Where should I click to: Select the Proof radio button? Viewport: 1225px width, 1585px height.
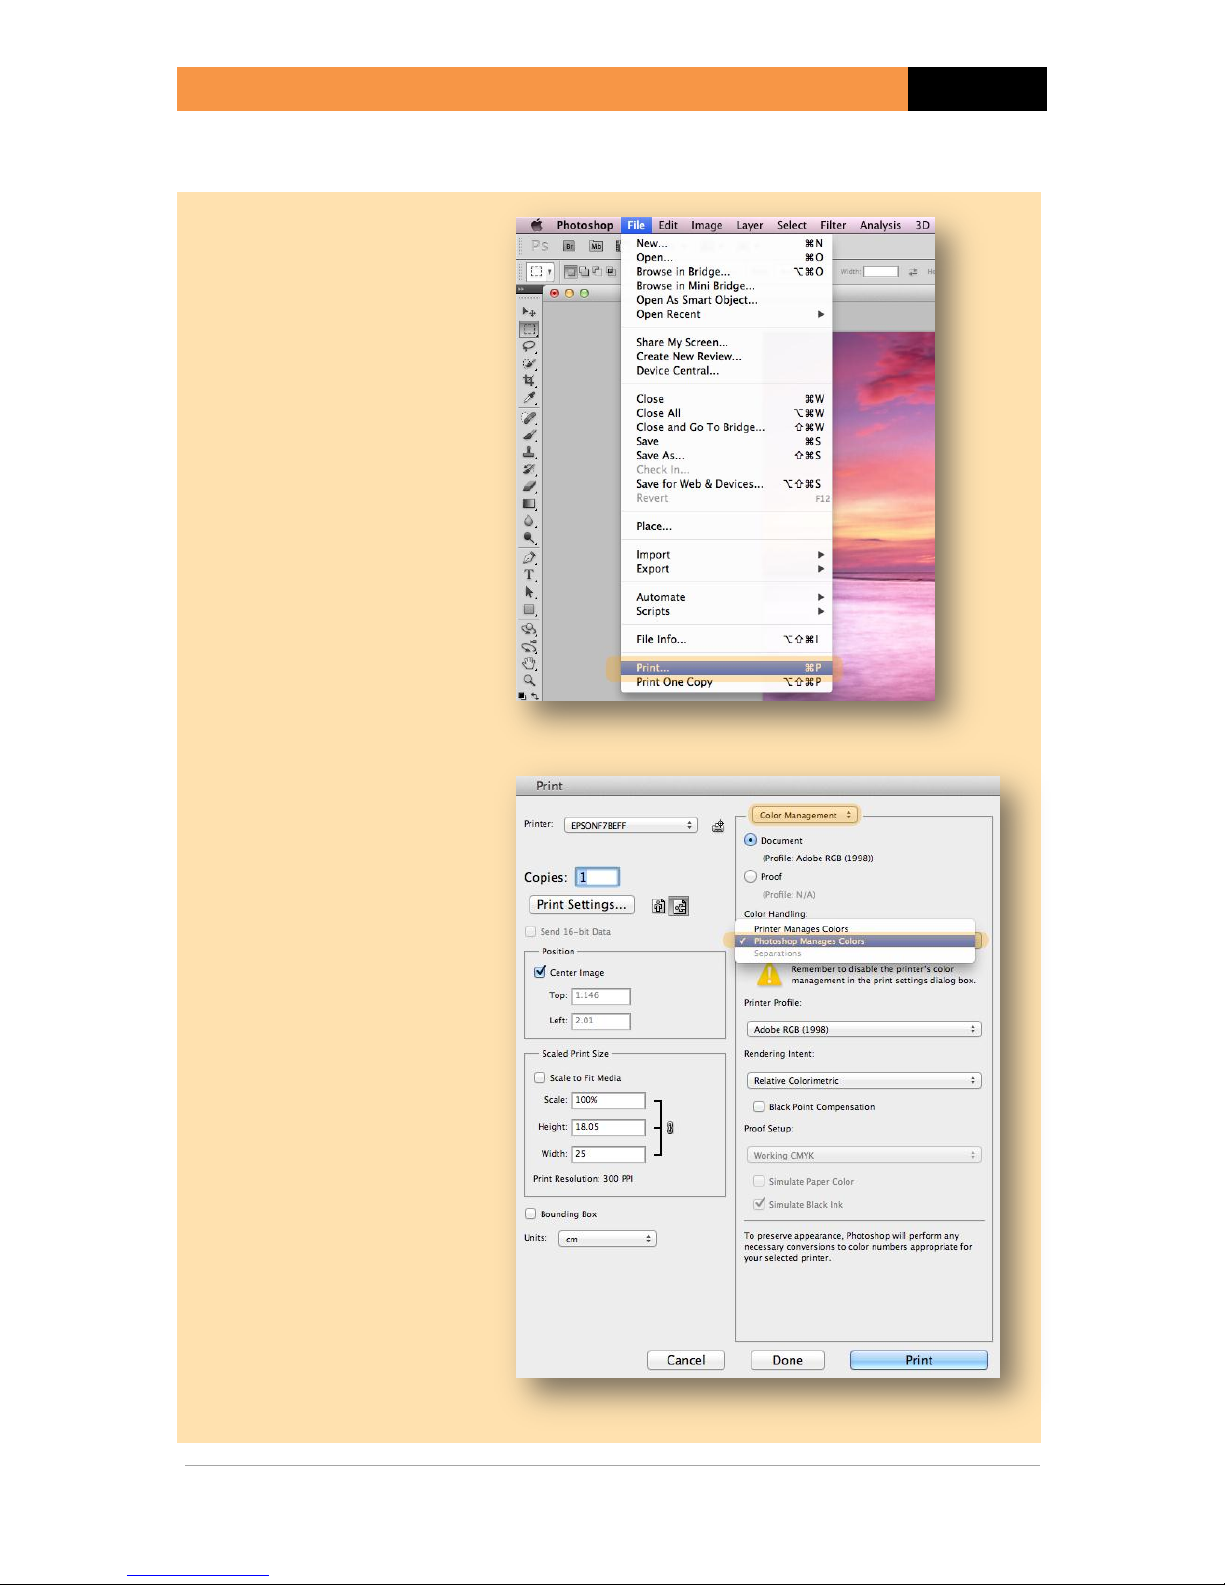coord(750,876)
